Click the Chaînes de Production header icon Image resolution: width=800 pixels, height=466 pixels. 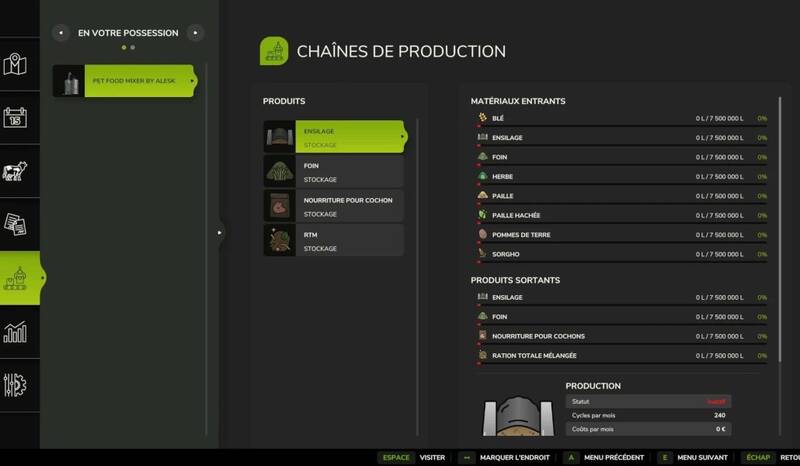pyautogui.click(x=274, y=51)
